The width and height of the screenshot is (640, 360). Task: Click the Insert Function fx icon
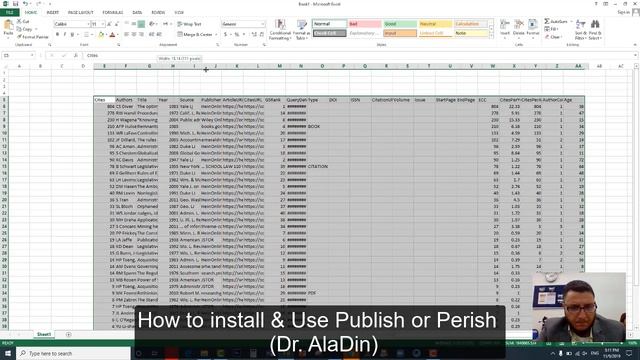[76, 55]
